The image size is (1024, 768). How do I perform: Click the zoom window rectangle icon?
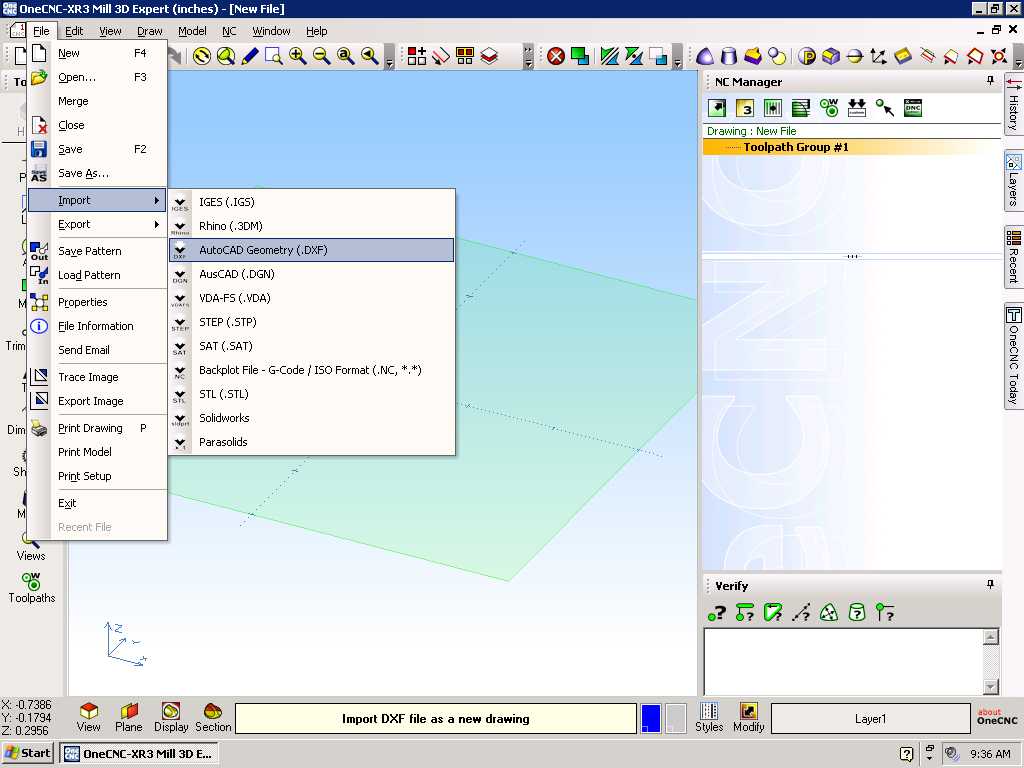(274, 56)
